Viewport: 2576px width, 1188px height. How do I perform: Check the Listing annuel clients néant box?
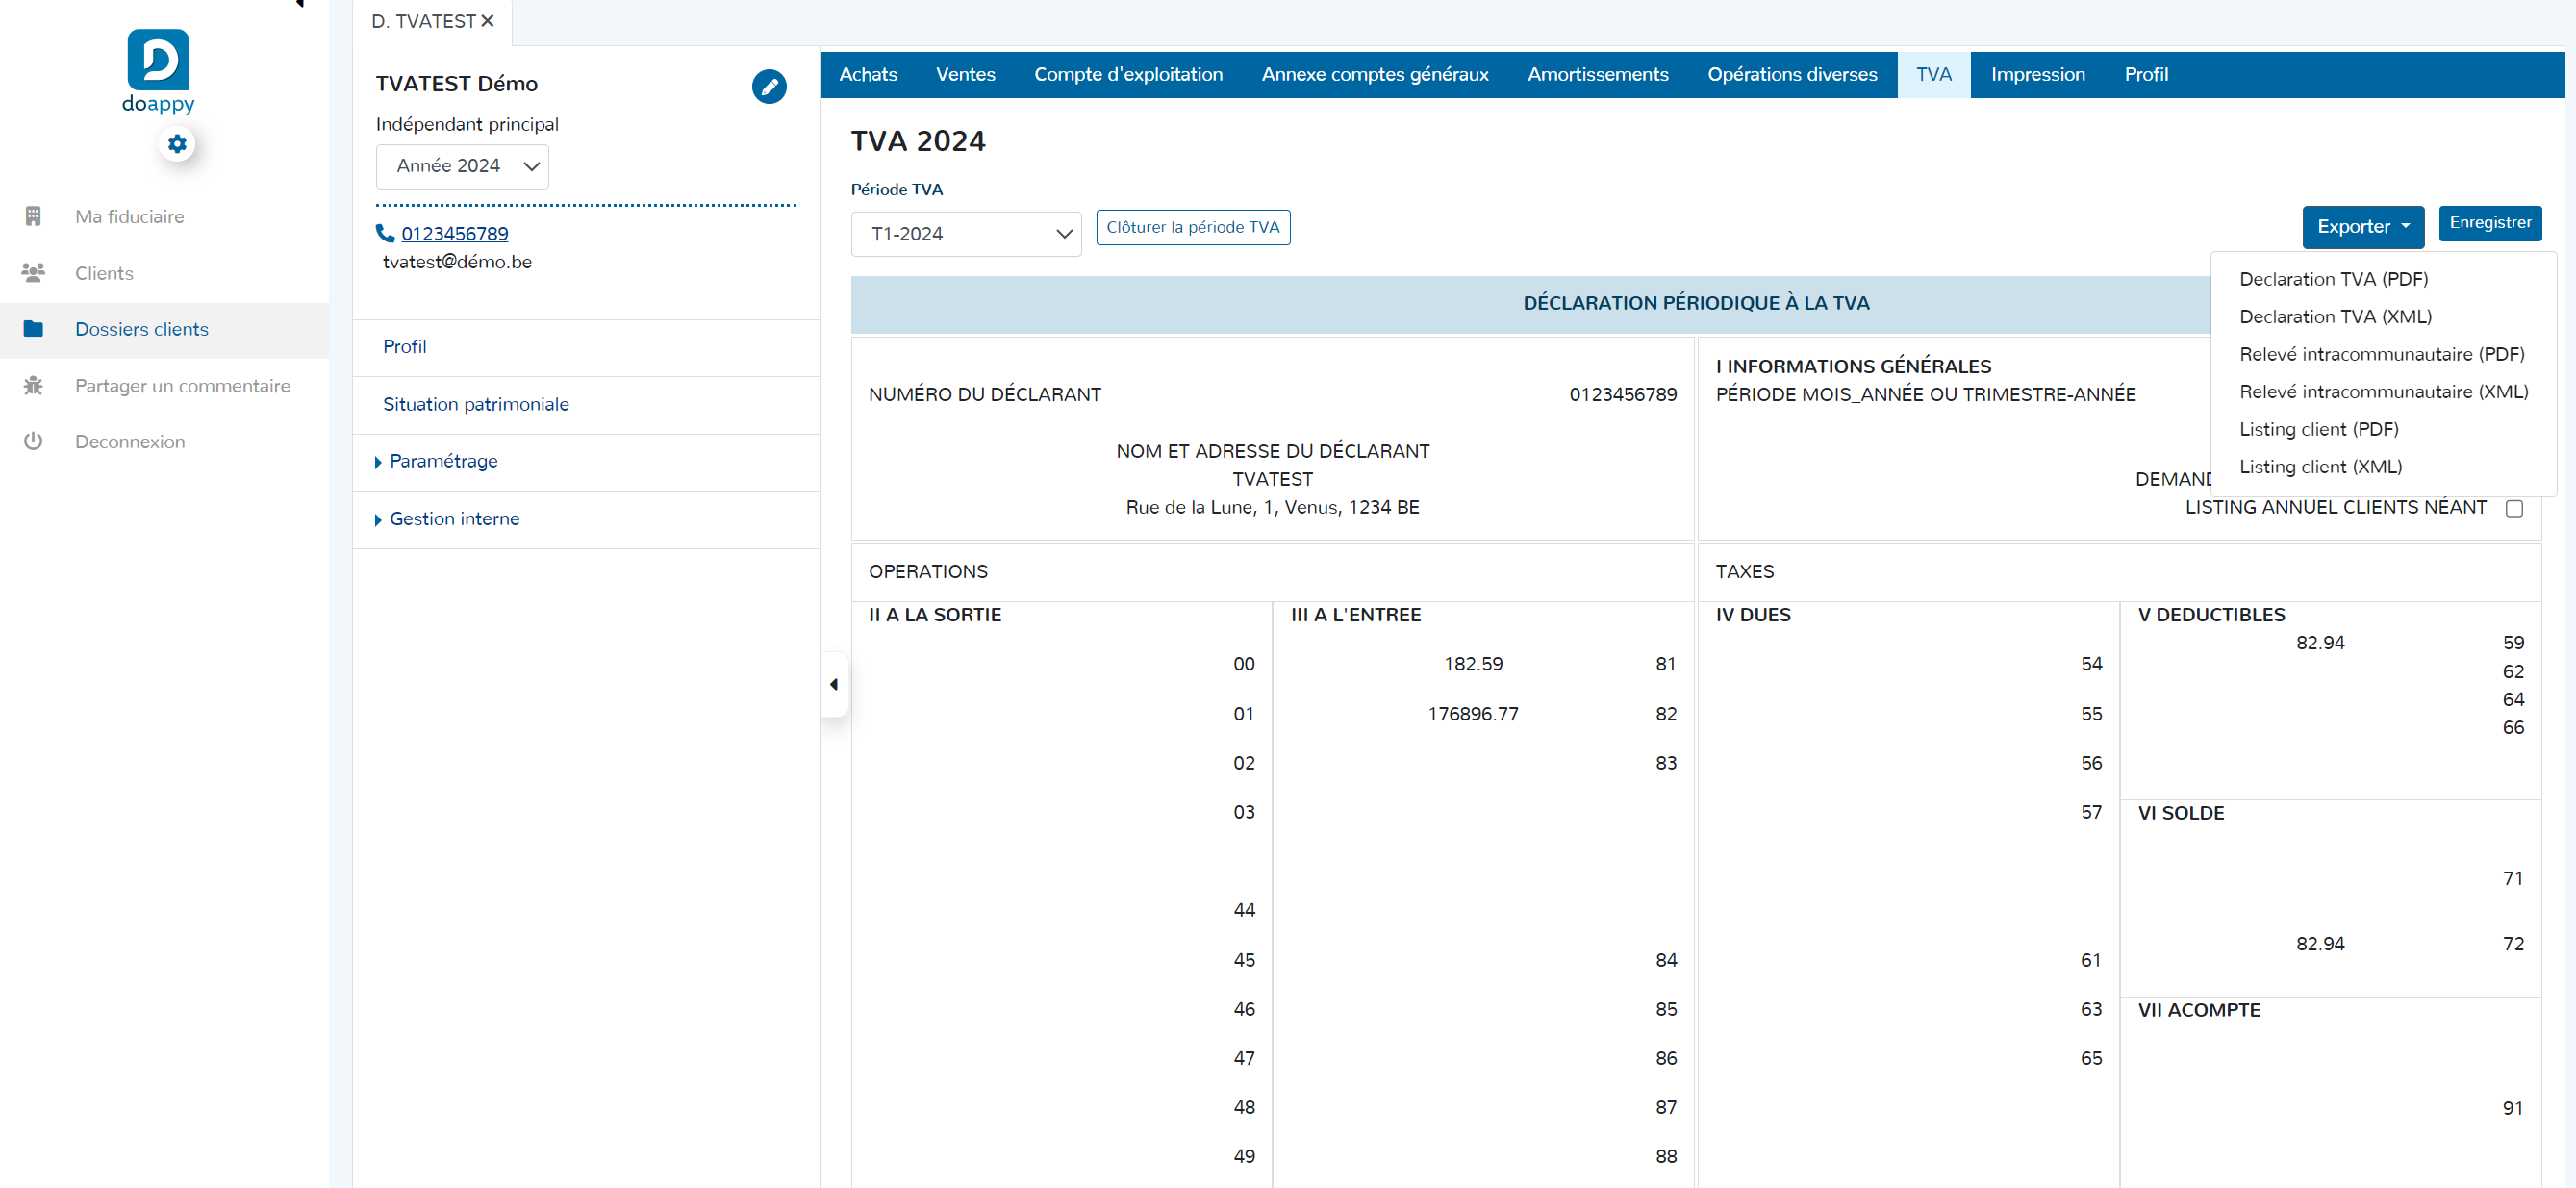click(2514, 508)
